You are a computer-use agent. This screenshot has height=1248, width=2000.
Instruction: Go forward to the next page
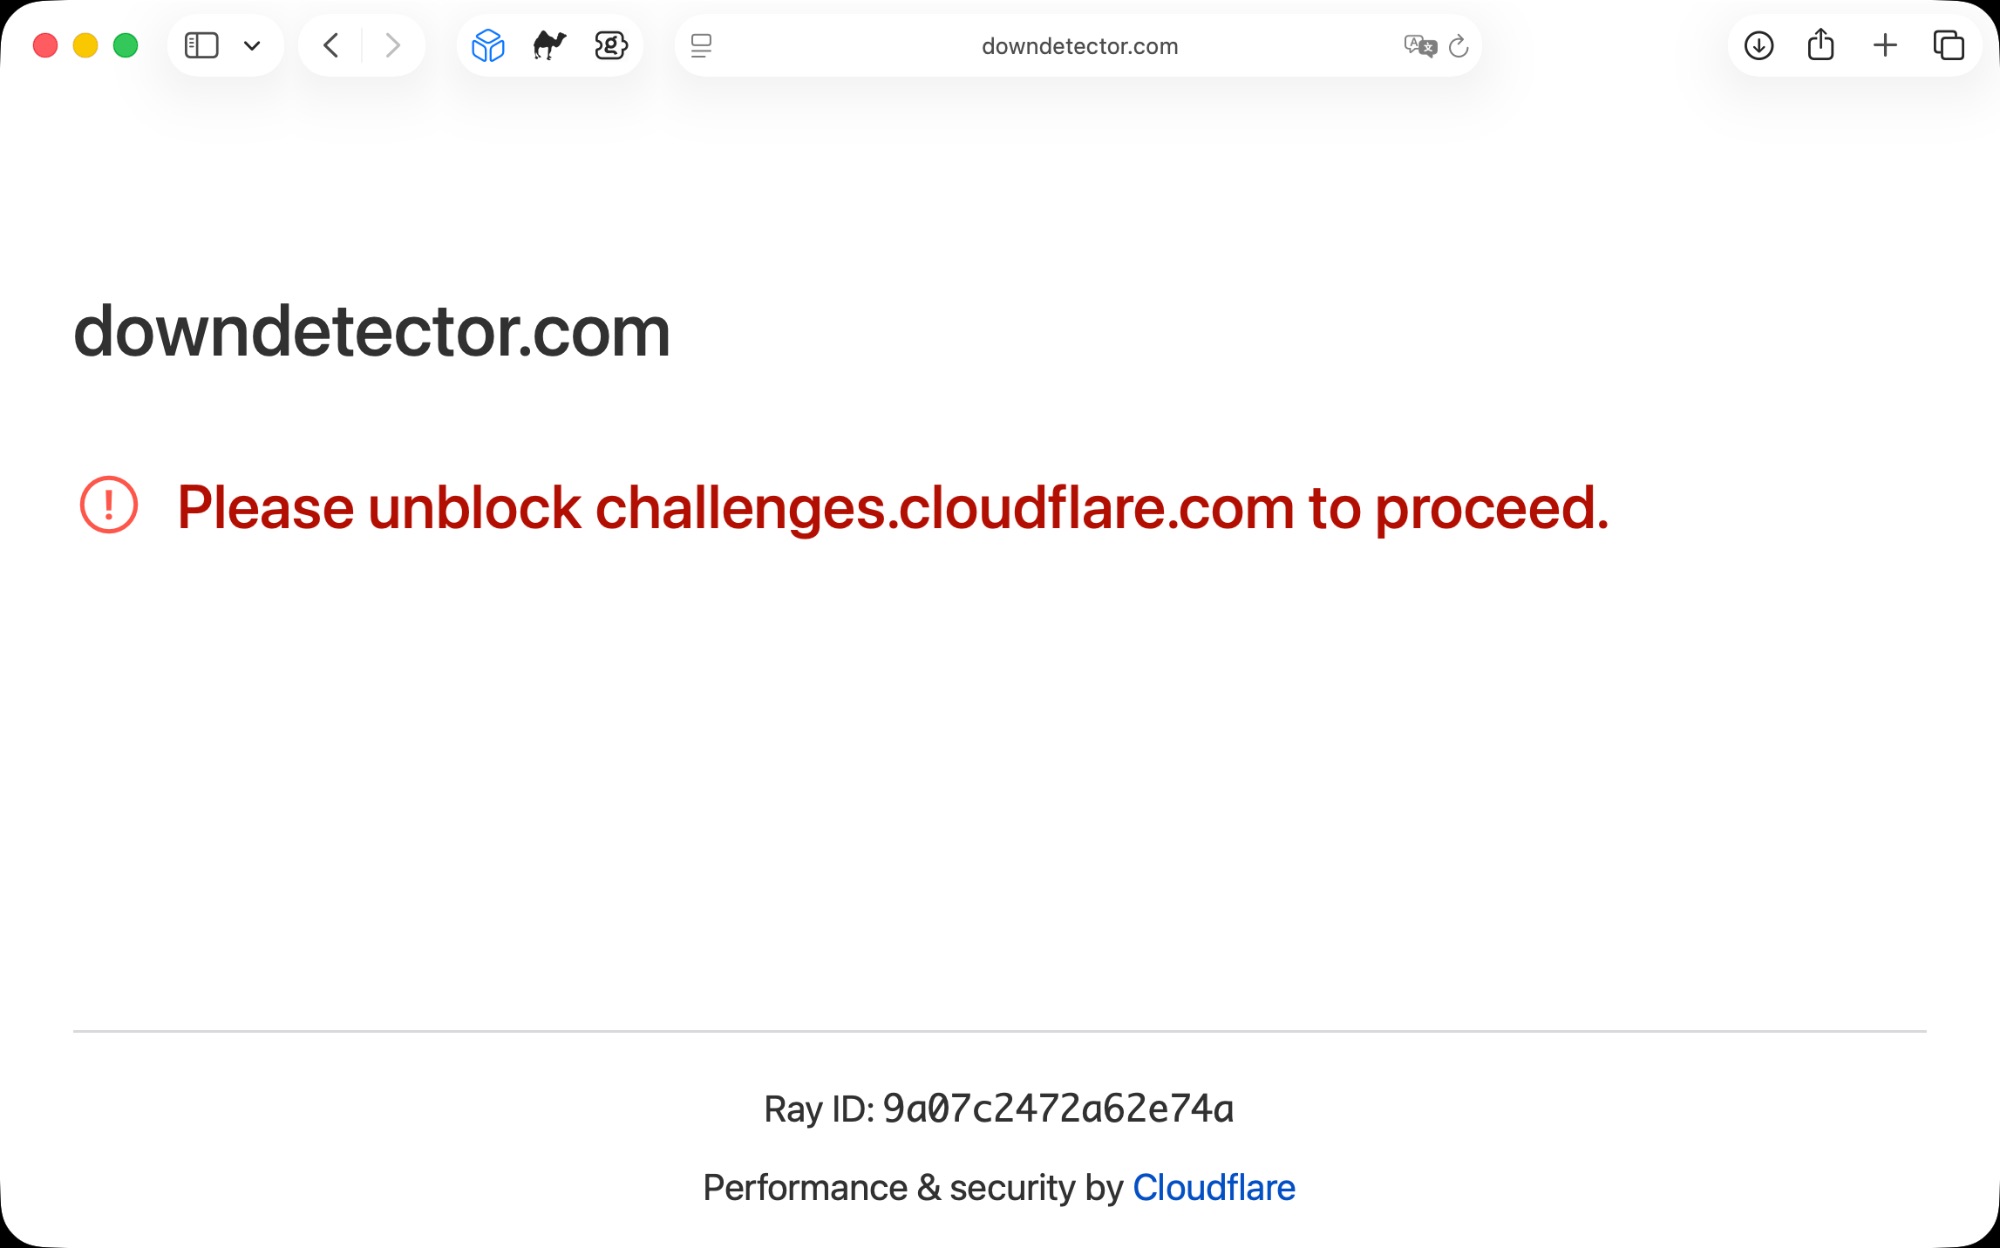[393, 45]
